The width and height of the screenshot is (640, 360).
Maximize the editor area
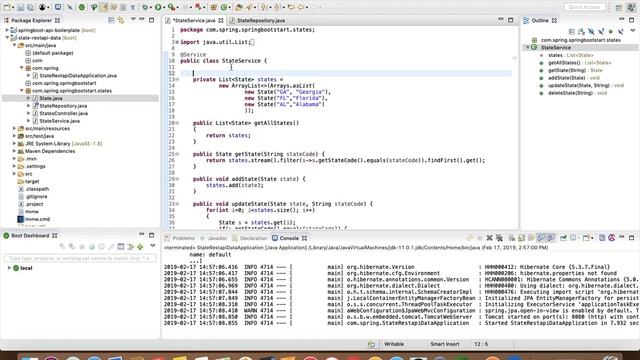(510, 20)
